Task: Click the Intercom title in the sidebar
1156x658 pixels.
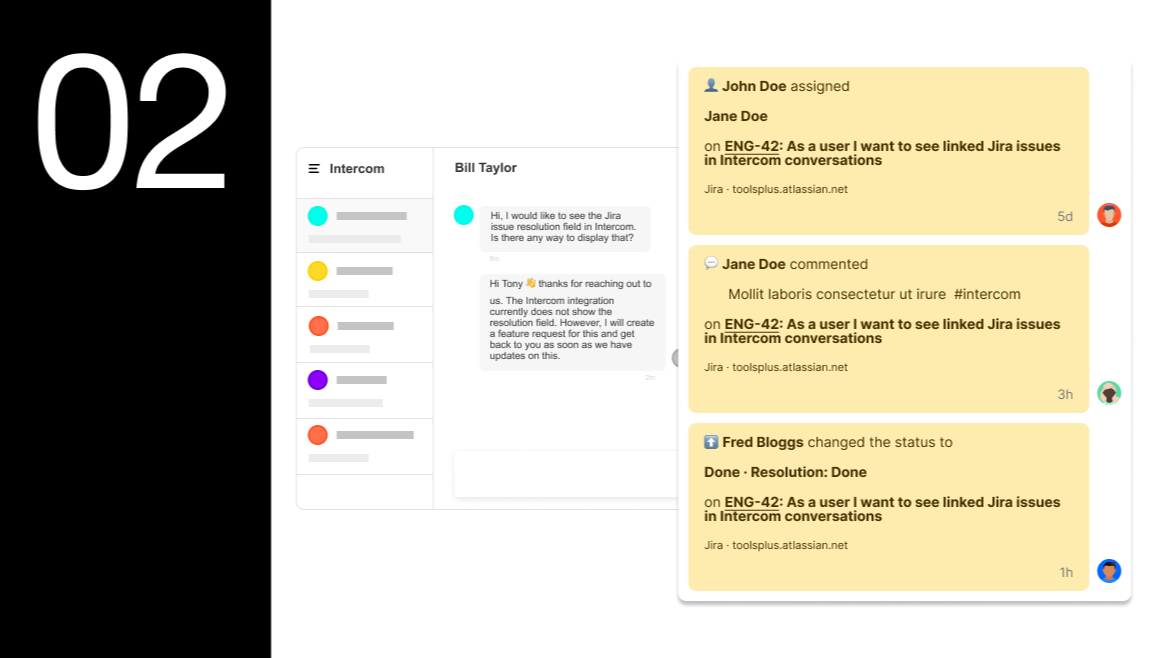Action: [x=357, y=169]
